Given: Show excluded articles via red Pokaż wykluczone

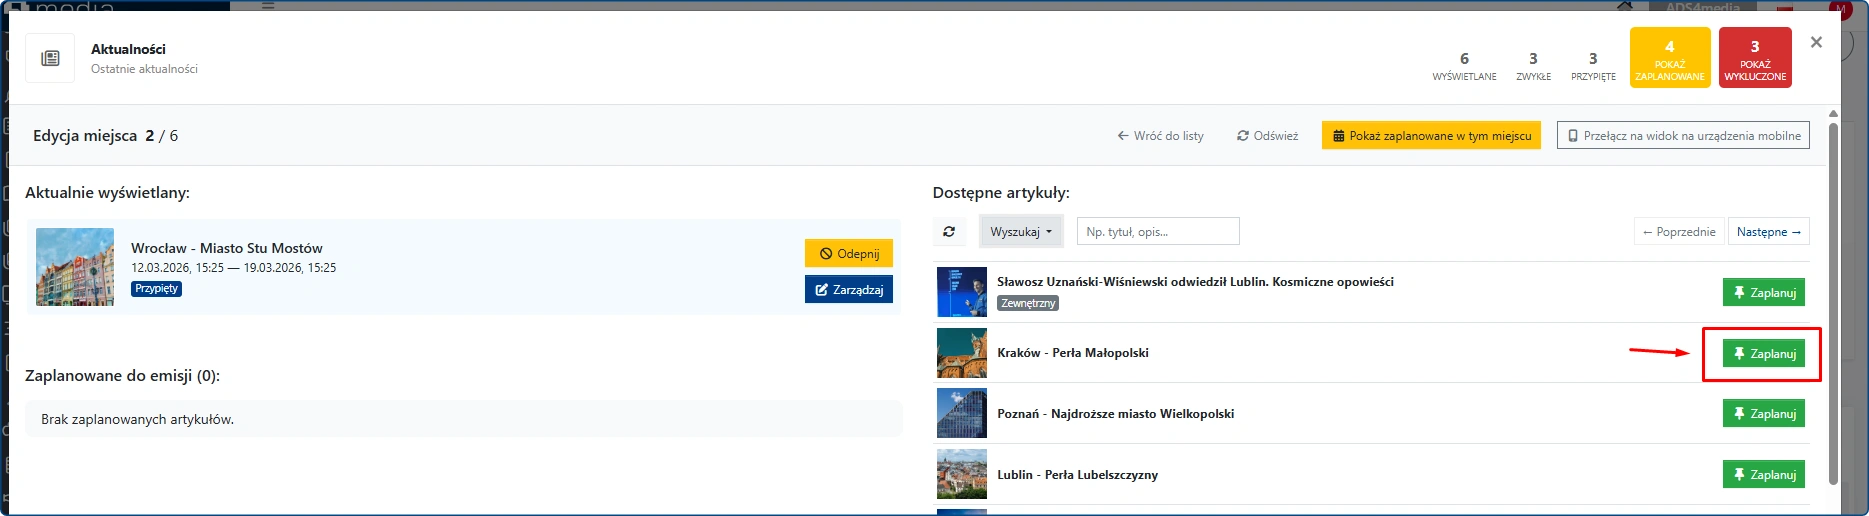Looking at the screenshot, I should click(x=1755, y=58).
